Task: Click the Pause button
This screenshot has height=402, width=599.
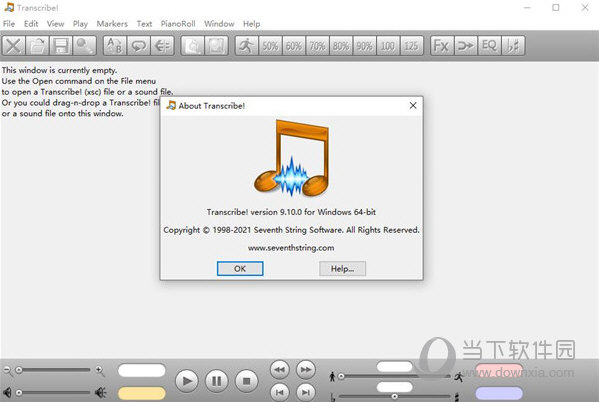Action: [x=216, y=381]
